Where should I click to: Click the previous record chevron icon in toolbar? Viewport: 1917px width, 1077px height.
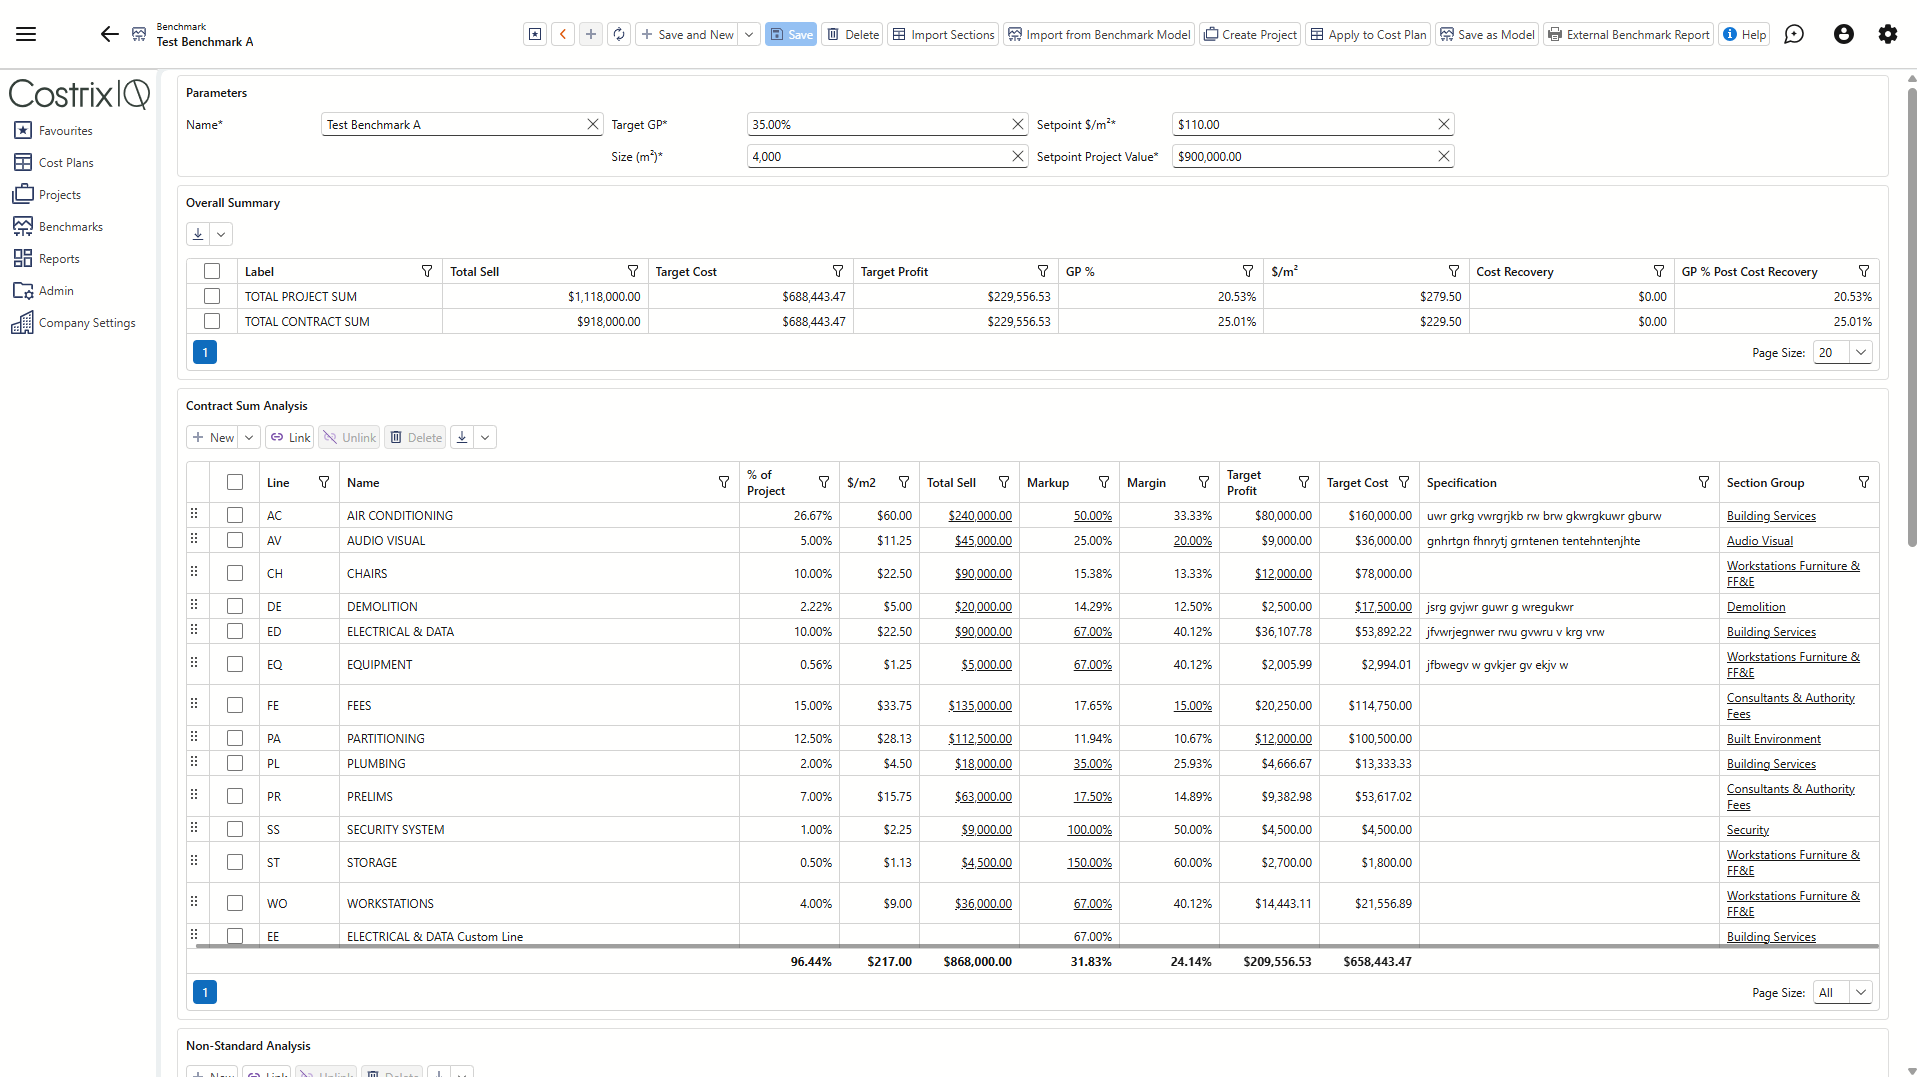pos(563,34)
